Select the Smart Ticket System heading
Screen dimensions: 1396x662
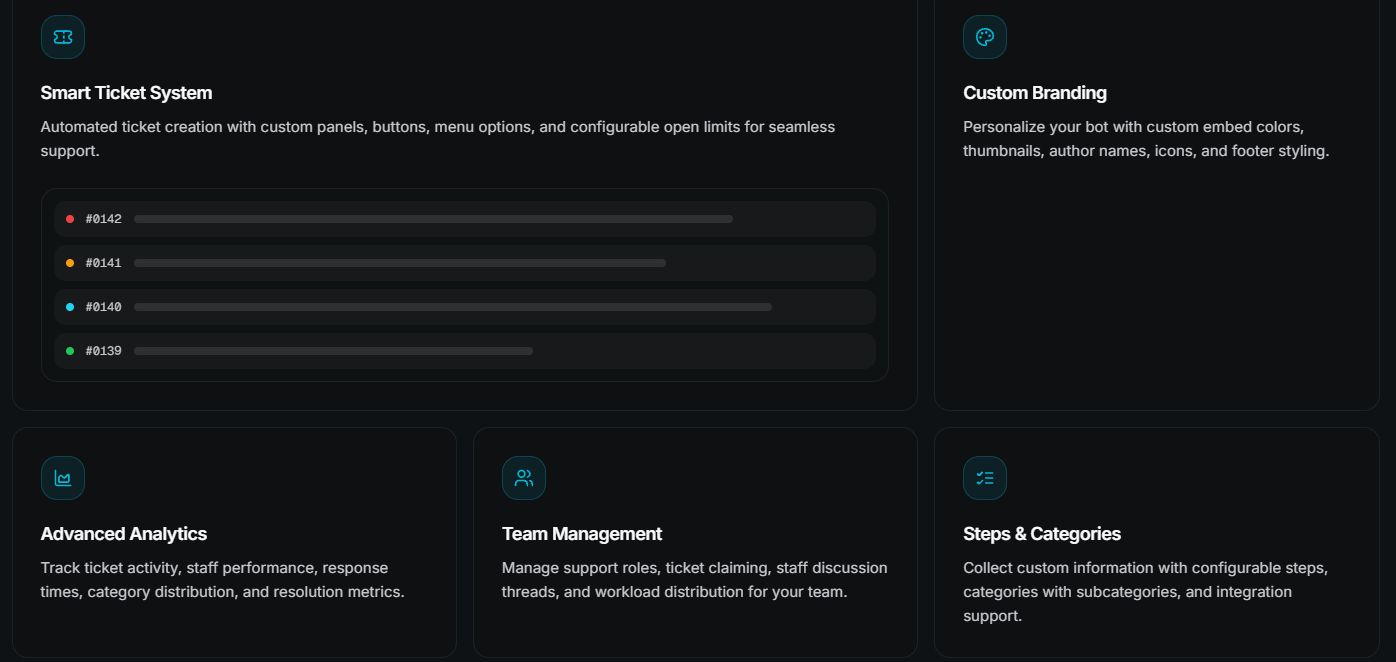coord(126,93)
